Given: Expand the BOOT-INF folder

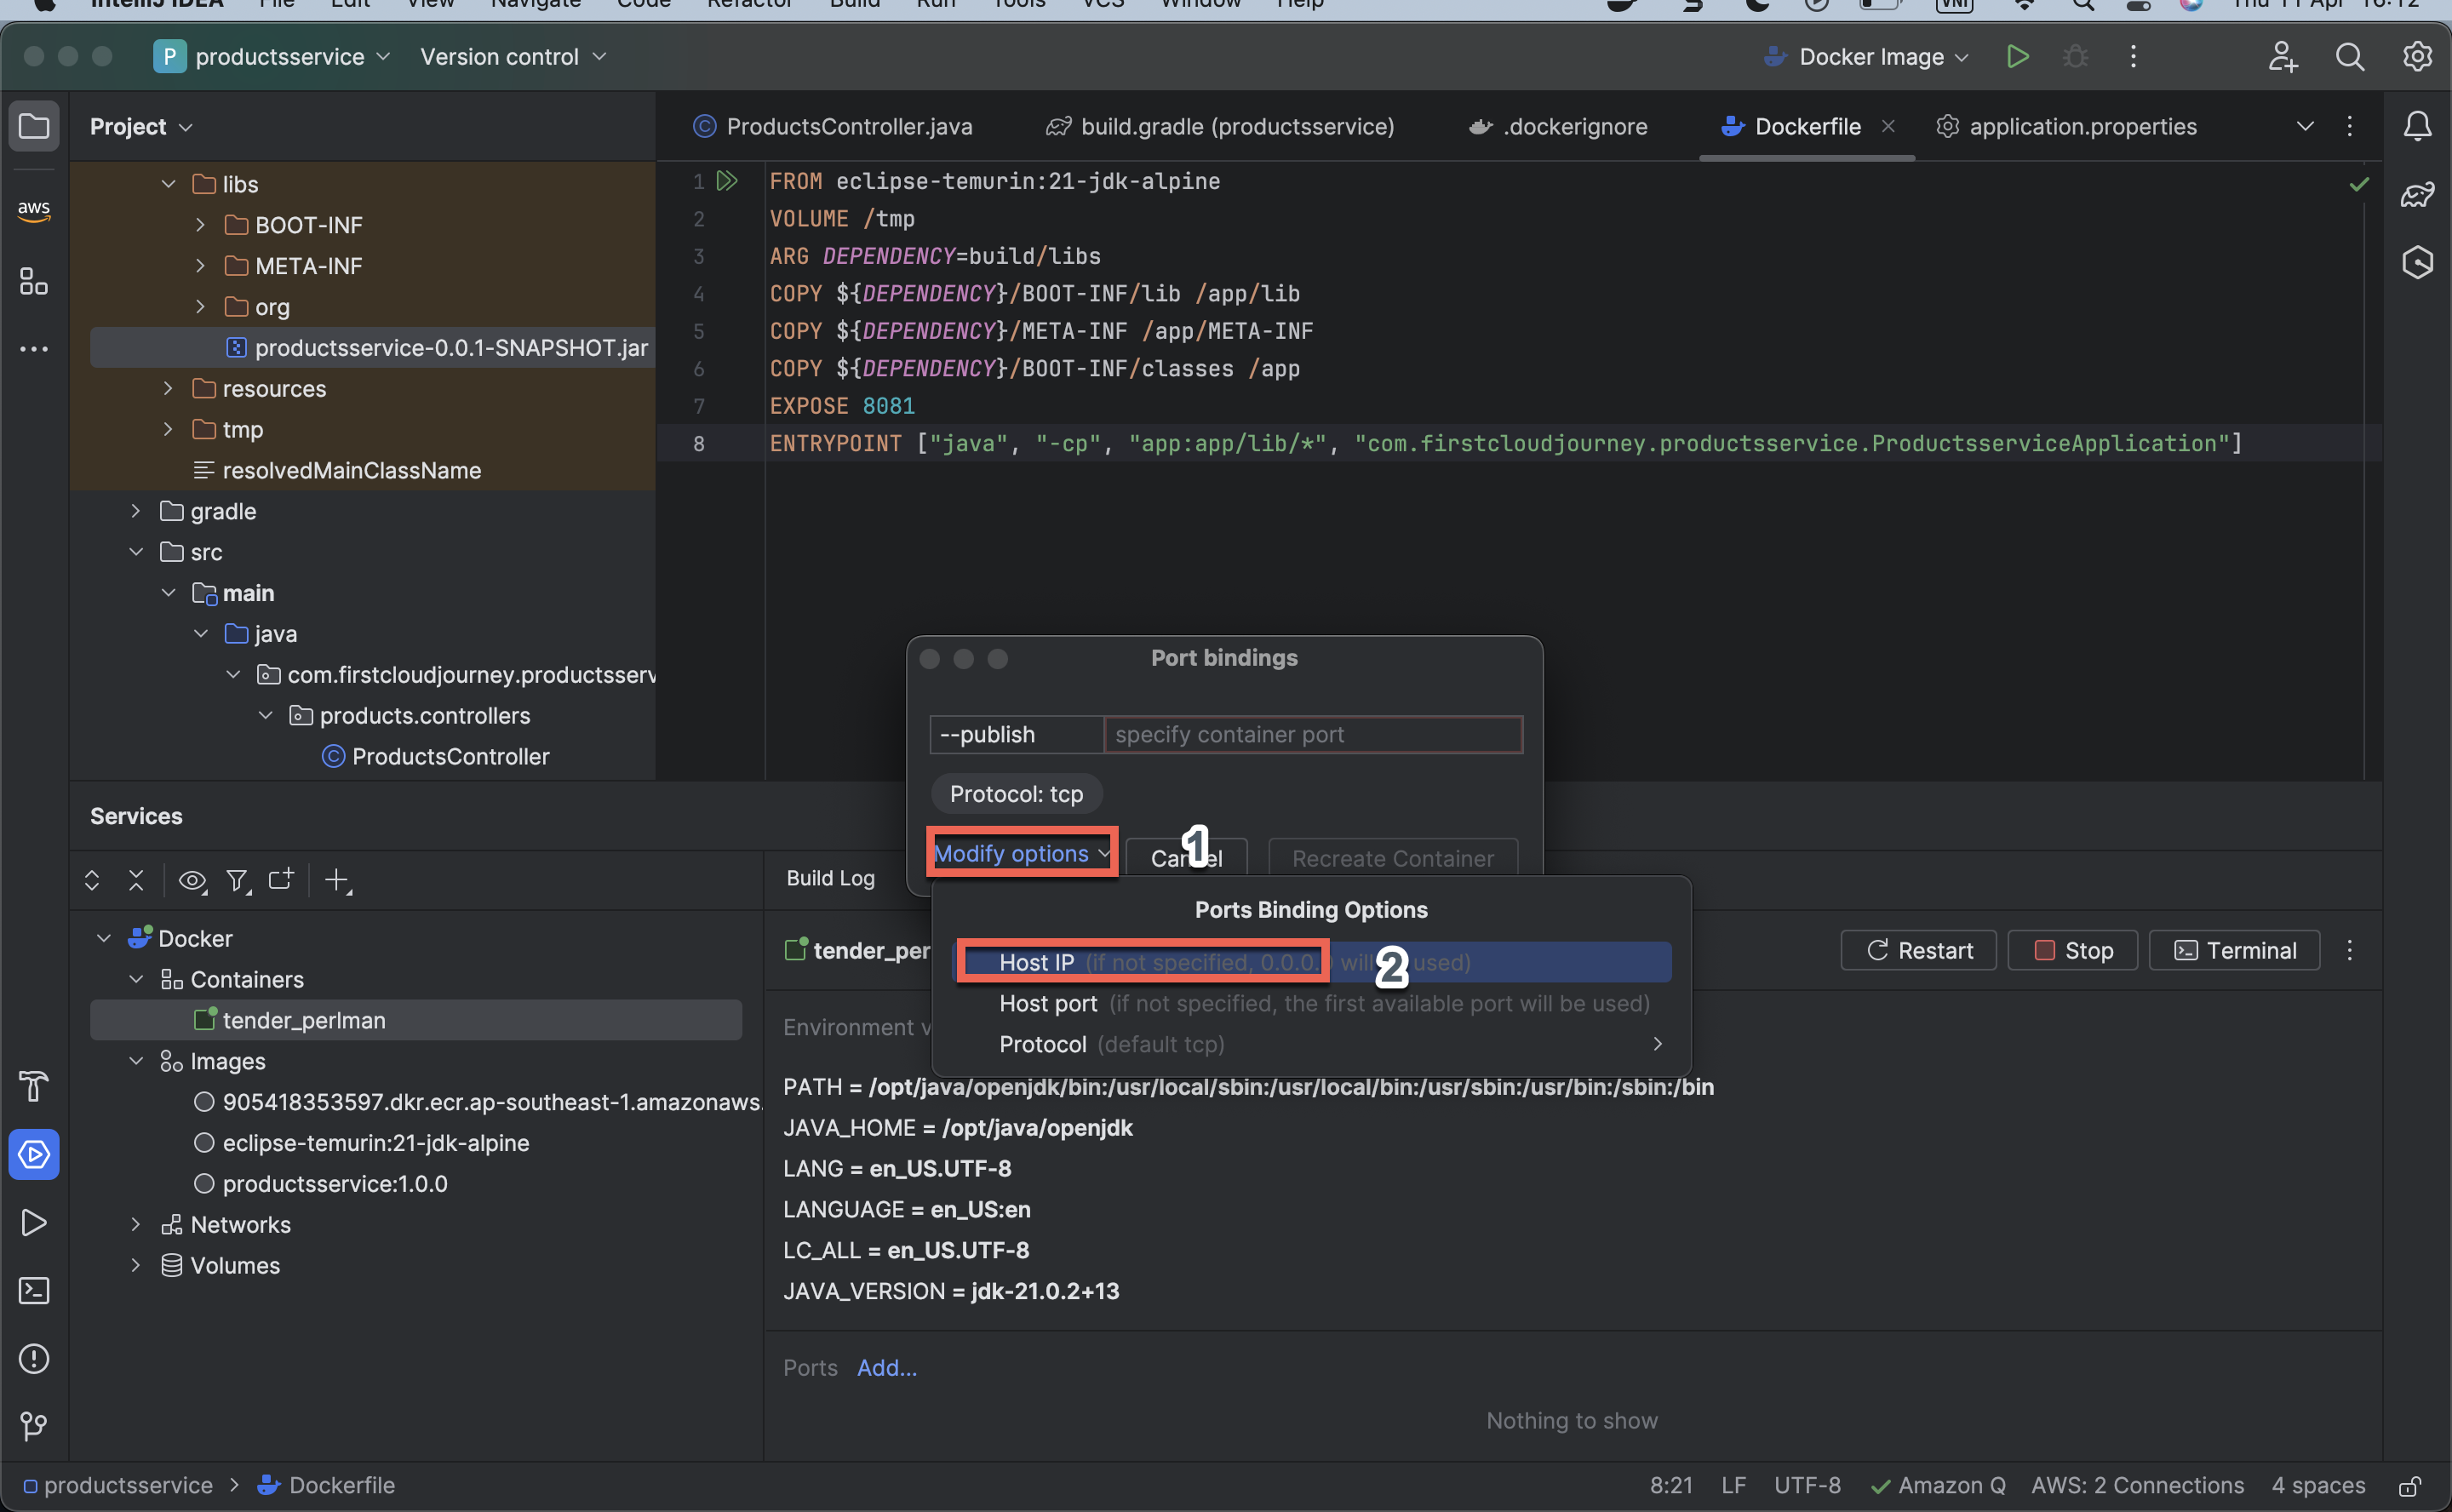Looking at the screenshot, I should point(200,225).
